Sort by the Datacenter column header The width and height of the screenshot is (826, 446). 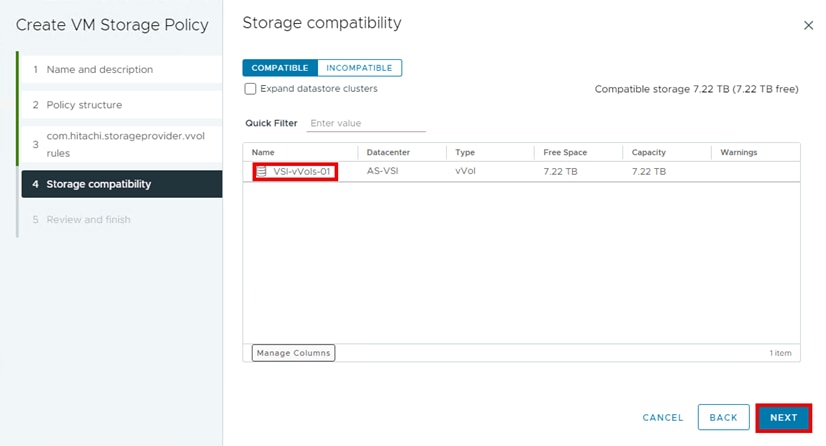click(388, 152)
